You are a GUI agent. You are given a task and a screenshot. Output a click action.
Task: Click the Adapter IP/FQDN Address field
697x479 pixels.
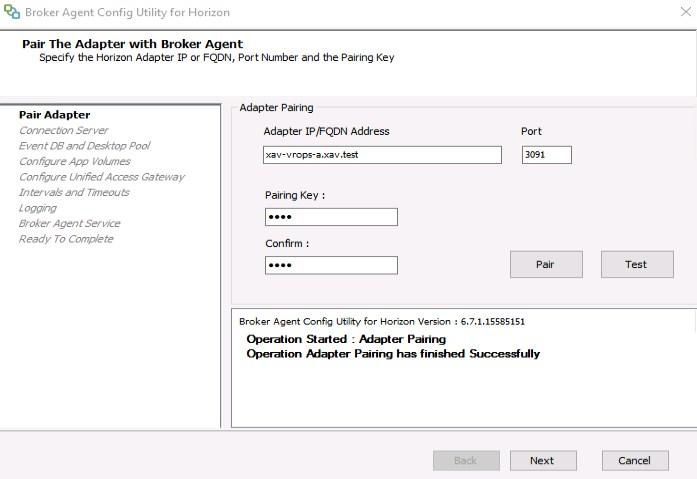pyautogui.click(x=382, y=155)
